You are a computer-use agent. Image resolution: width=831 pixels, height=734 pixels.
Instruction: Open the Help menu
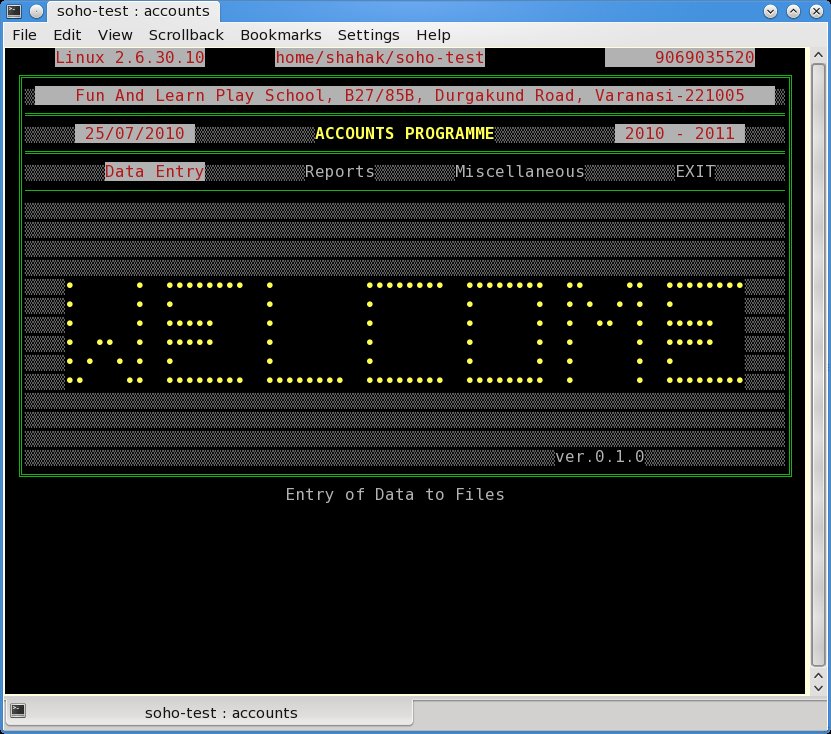[x=433, y=35]
